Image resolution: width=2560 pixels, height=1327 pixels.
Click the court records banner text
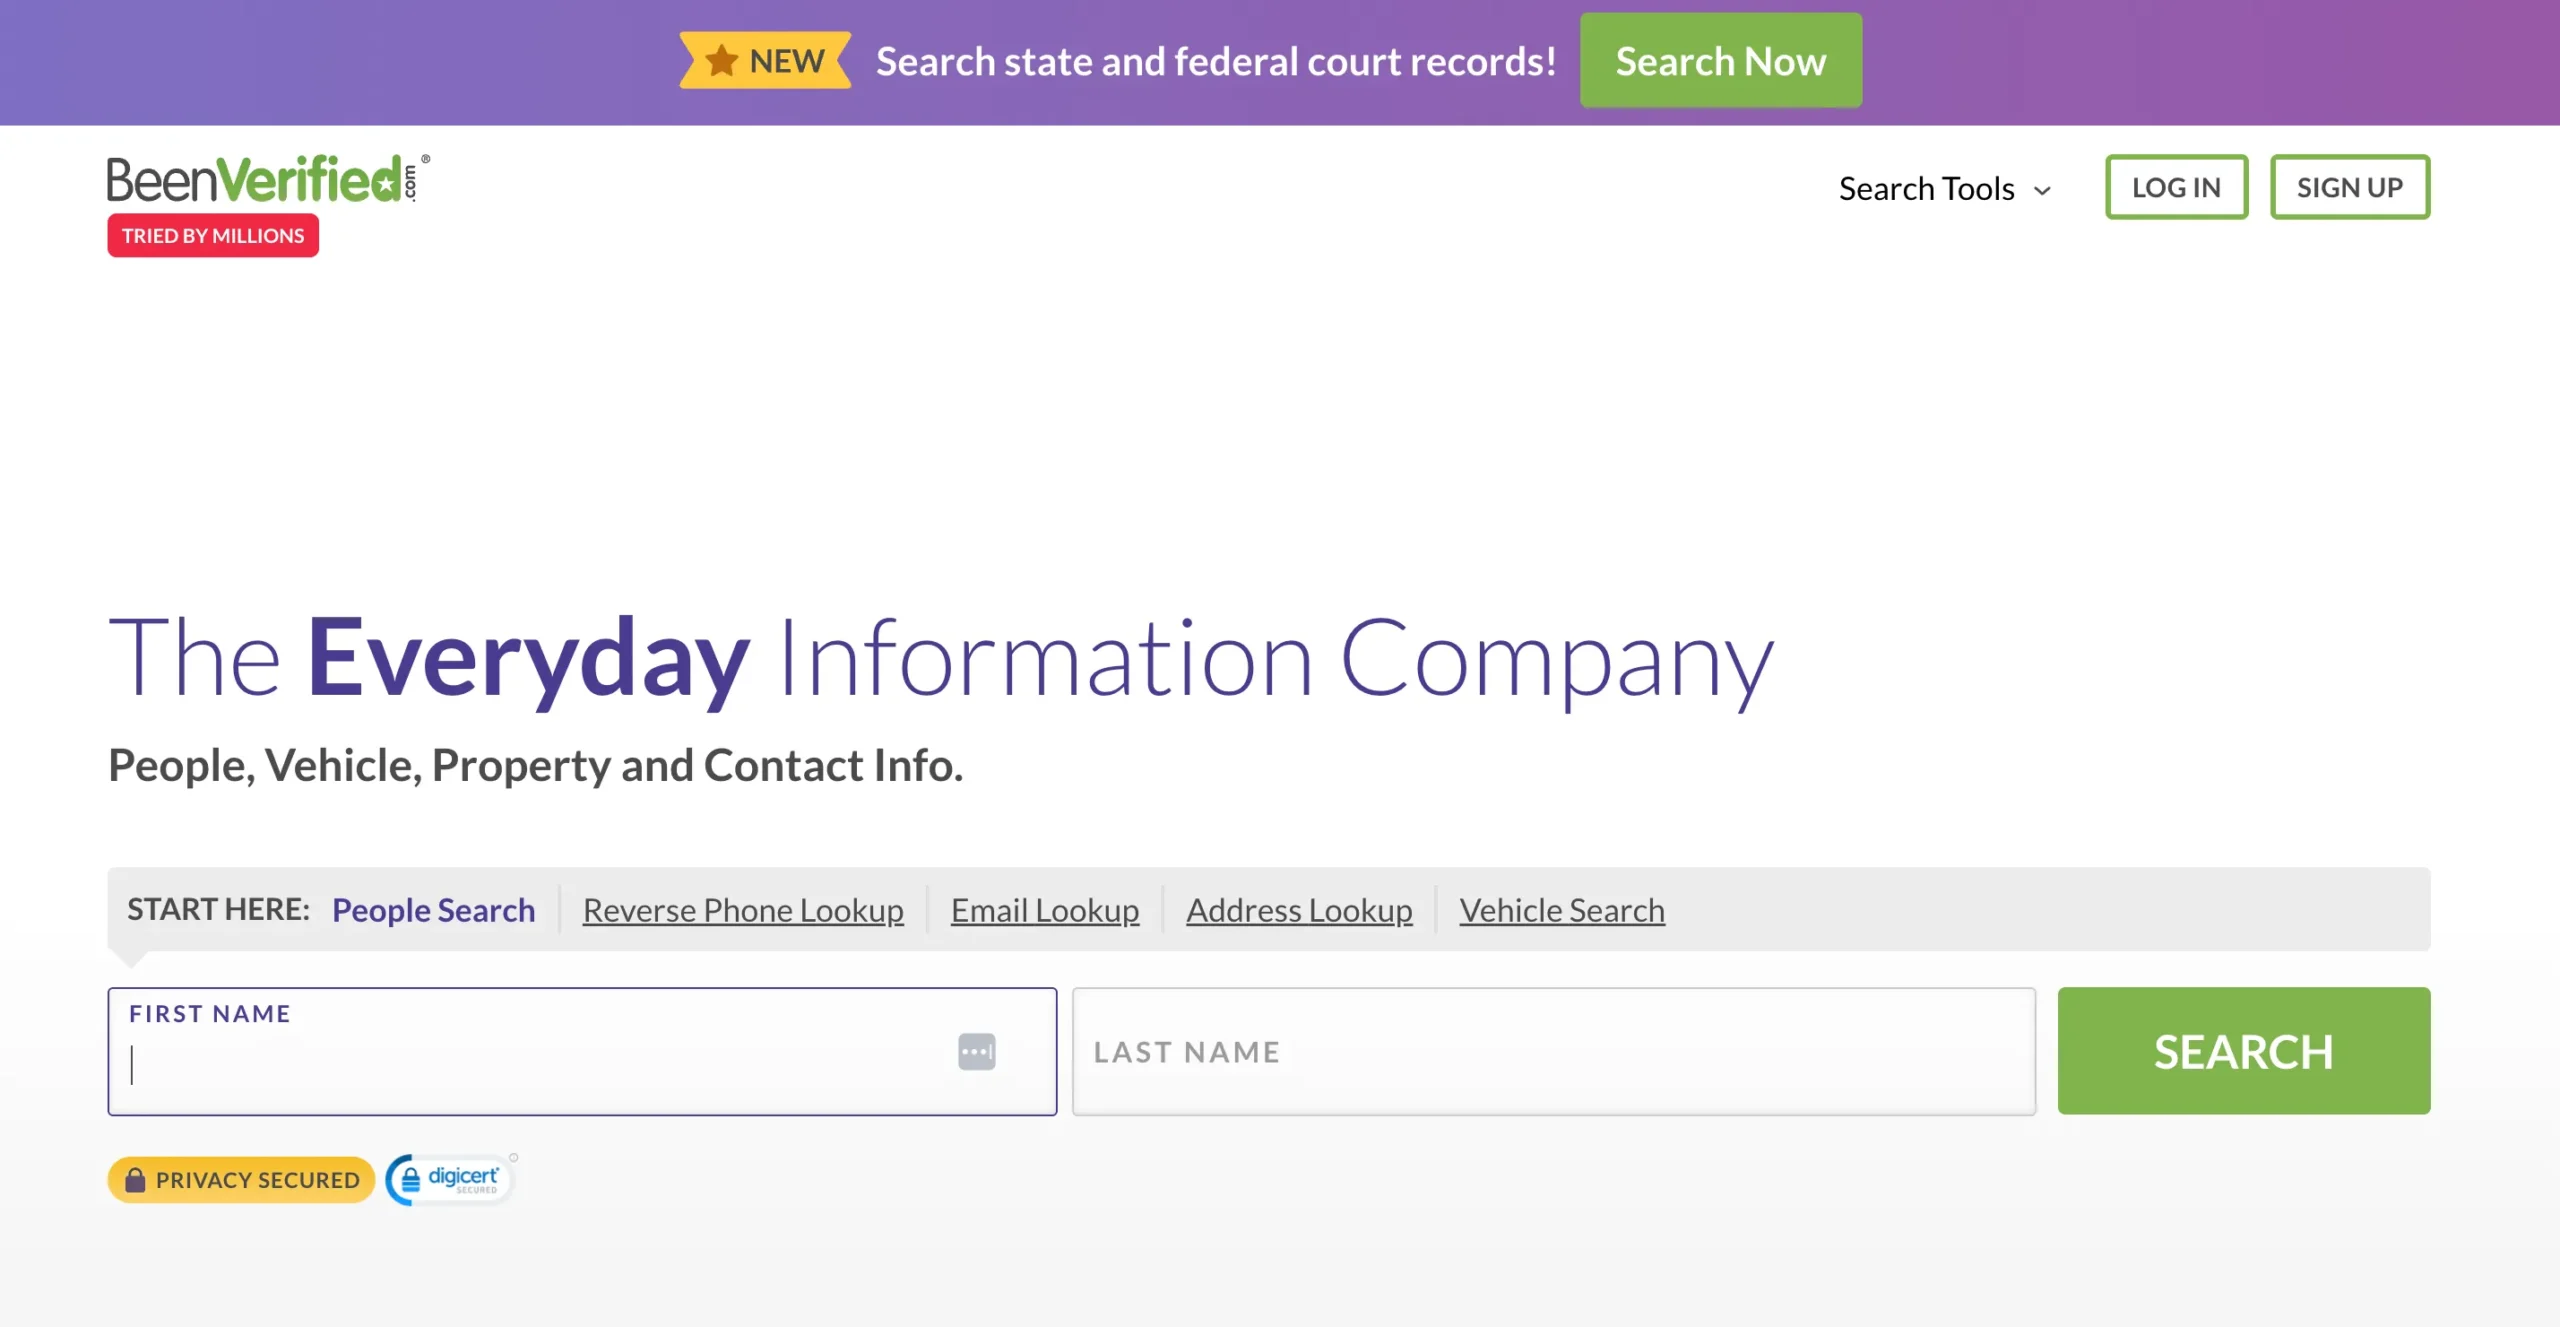(x=1215, y=62)
